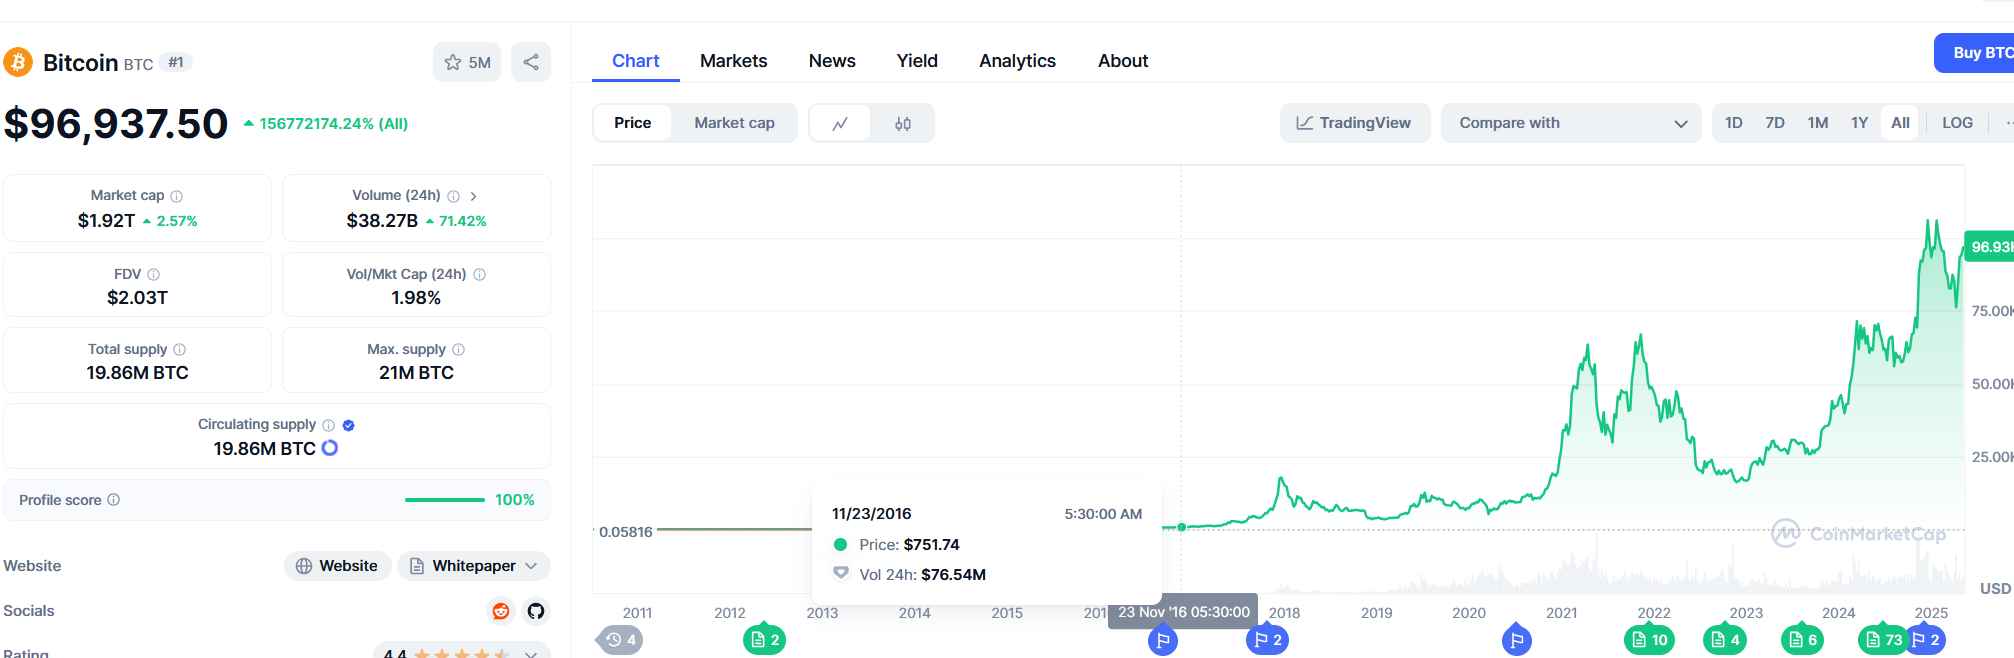Click the news marker with 73

tap(1882, 640)
